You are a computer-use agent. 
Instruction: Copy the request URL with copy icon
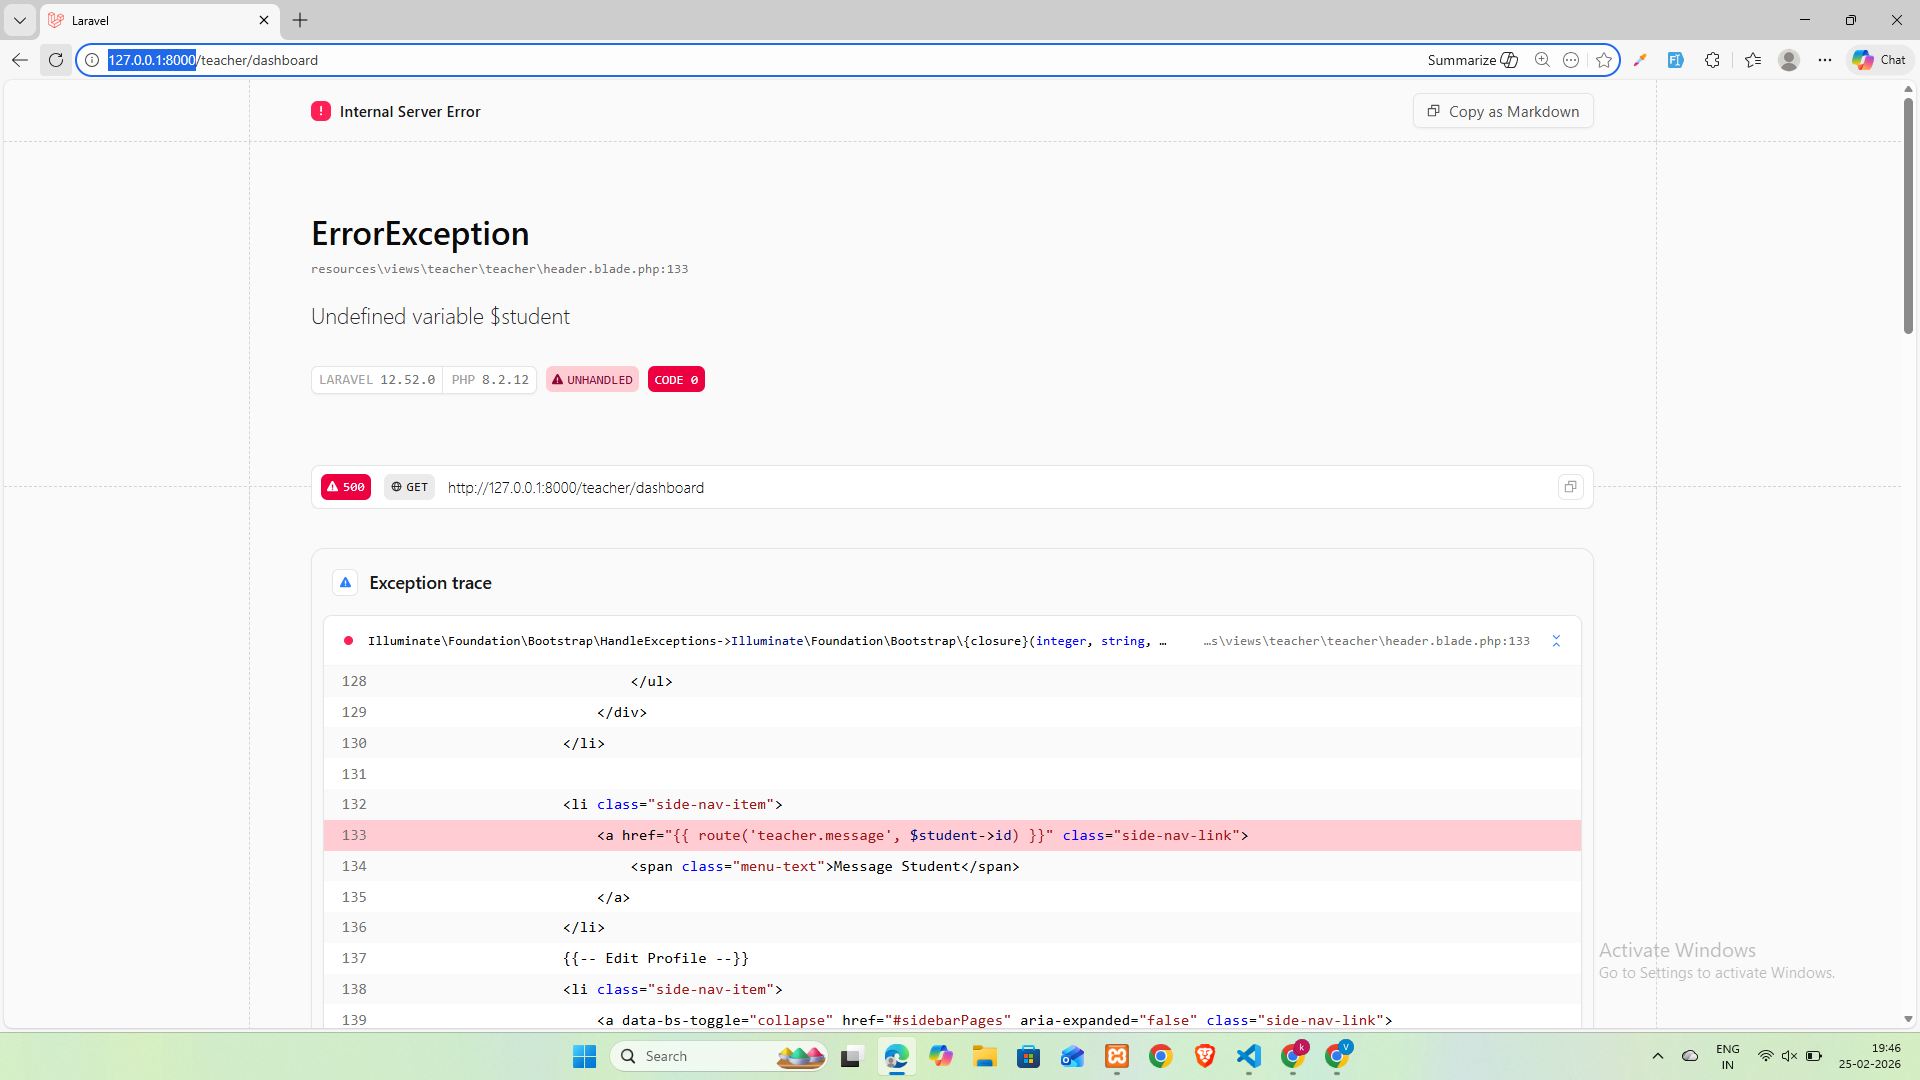coord(1570,487)
